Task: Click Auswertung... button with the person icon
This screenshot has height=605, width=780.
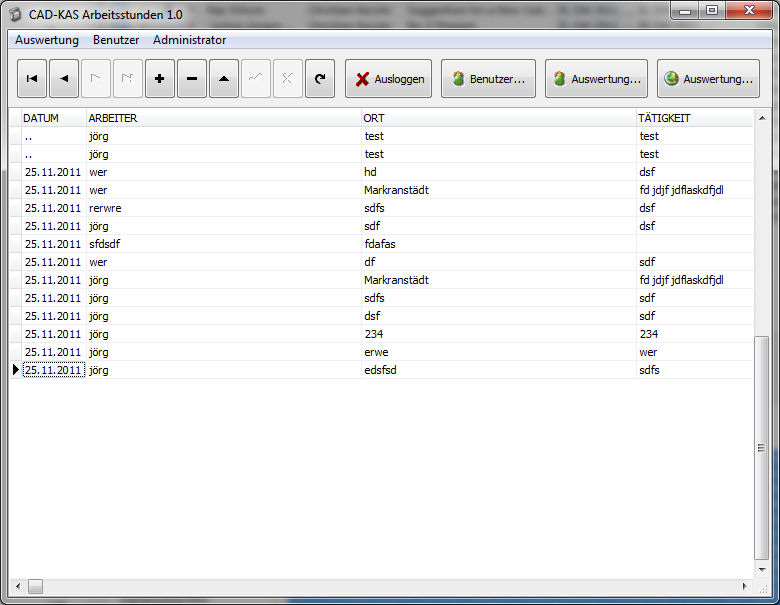Action: click(x=596, y=79)
